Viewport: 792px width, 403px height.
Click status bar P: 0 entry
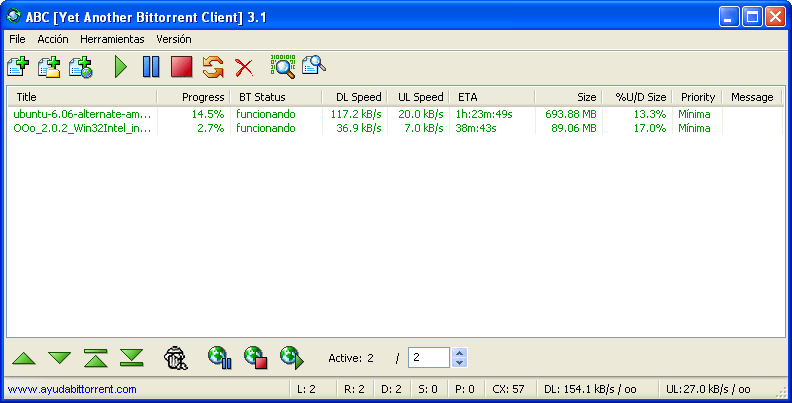[x=465, y=389]
